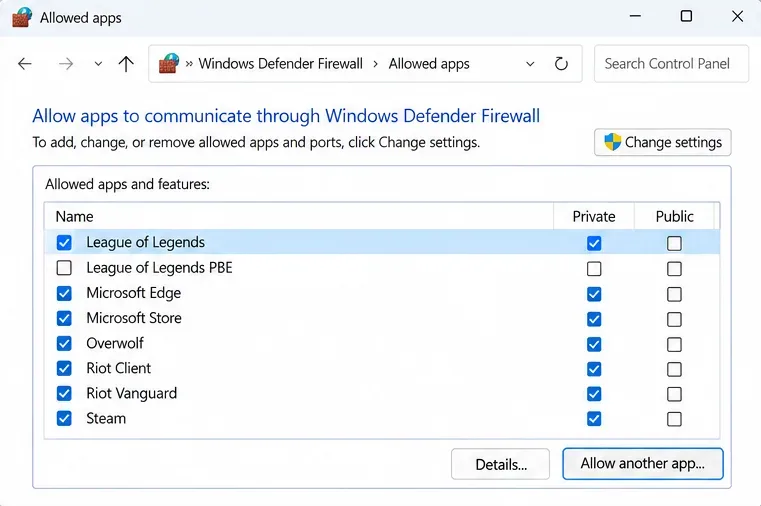
Task: Click the Search Control Panel field
Action: [671, 64]
